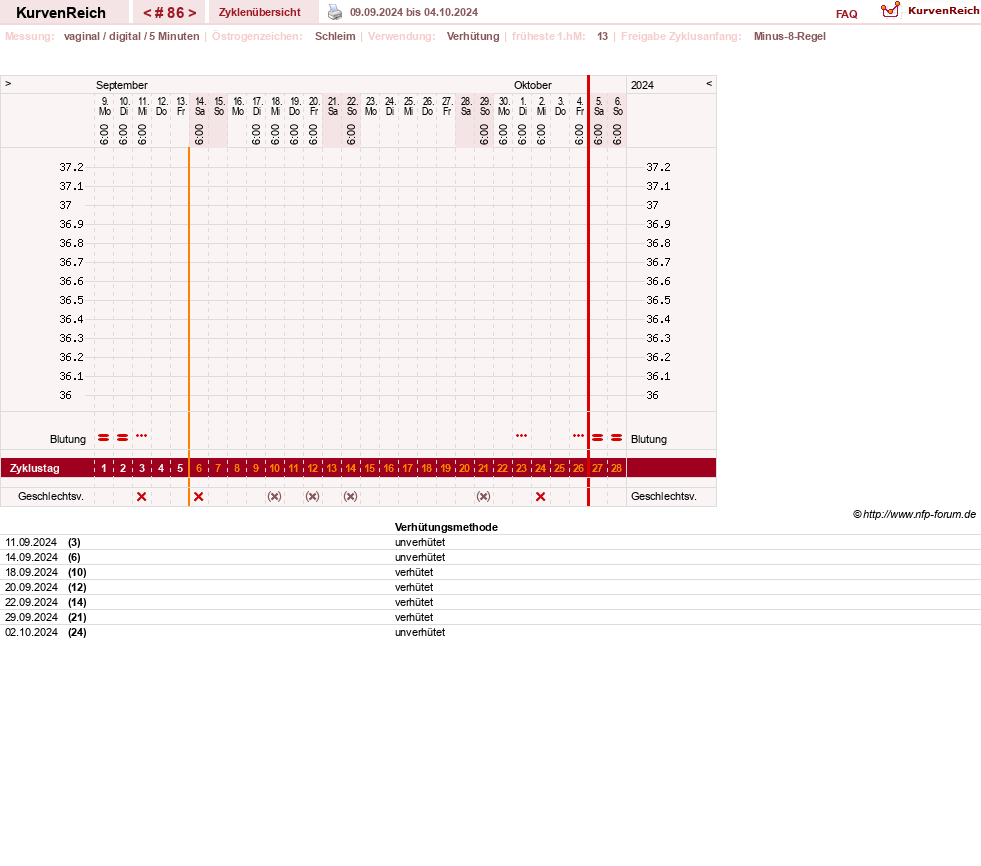981x866 pixels.
Task: Click the '14.09.2024' row entry
Action: coord(490,558)
